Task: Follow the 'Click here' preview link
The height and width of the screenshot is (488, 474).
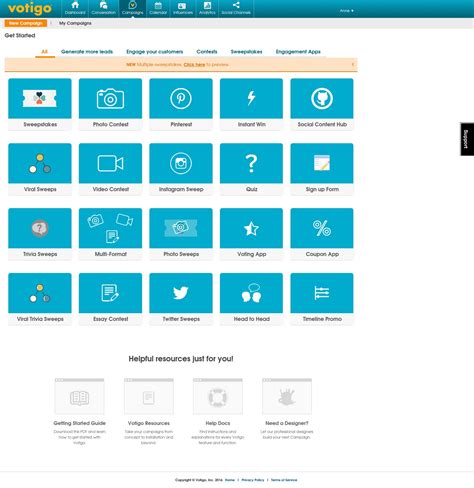Action: tap(194, 64)
